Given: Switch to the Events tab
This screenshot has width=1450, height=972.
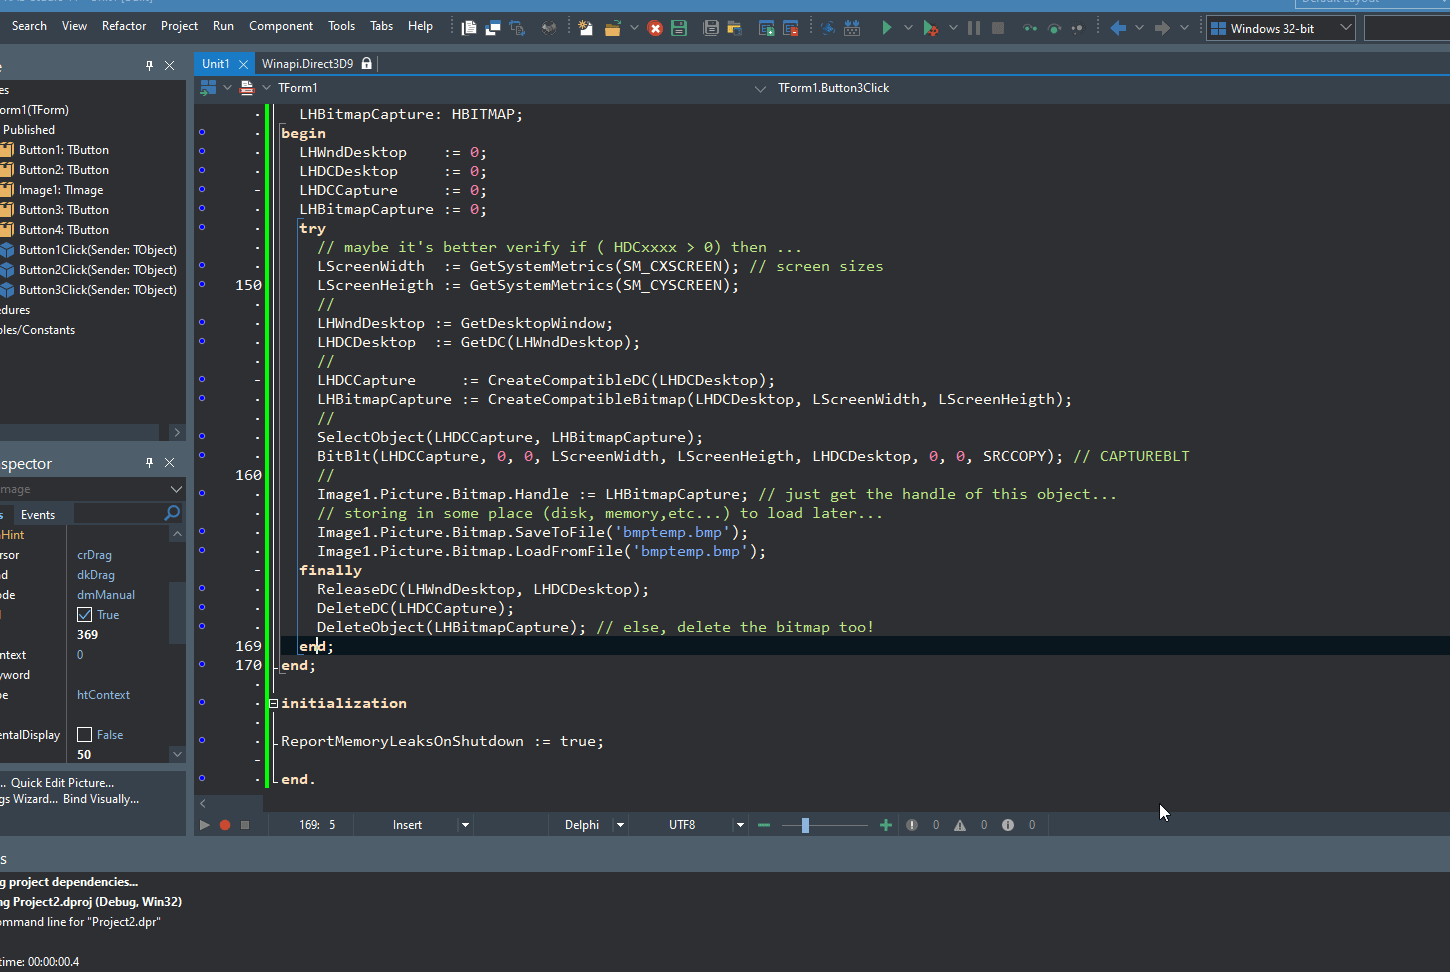Looking at the screenshot, I should [38, 515].
